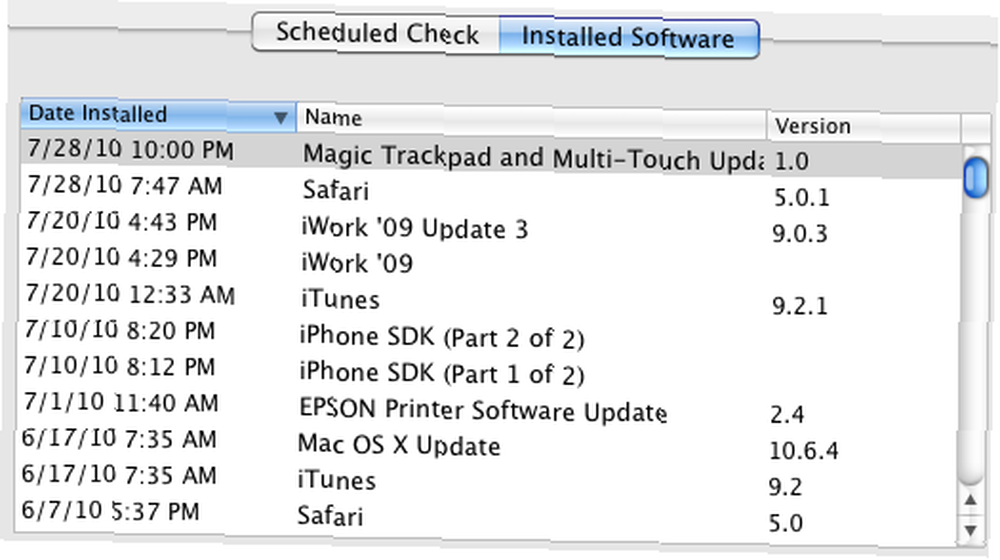Viewport: 1000px width, 560px height.
Task: Select iTunes in the 7/20/10 12:33 AM row
Action: click(x=340, y=299)
